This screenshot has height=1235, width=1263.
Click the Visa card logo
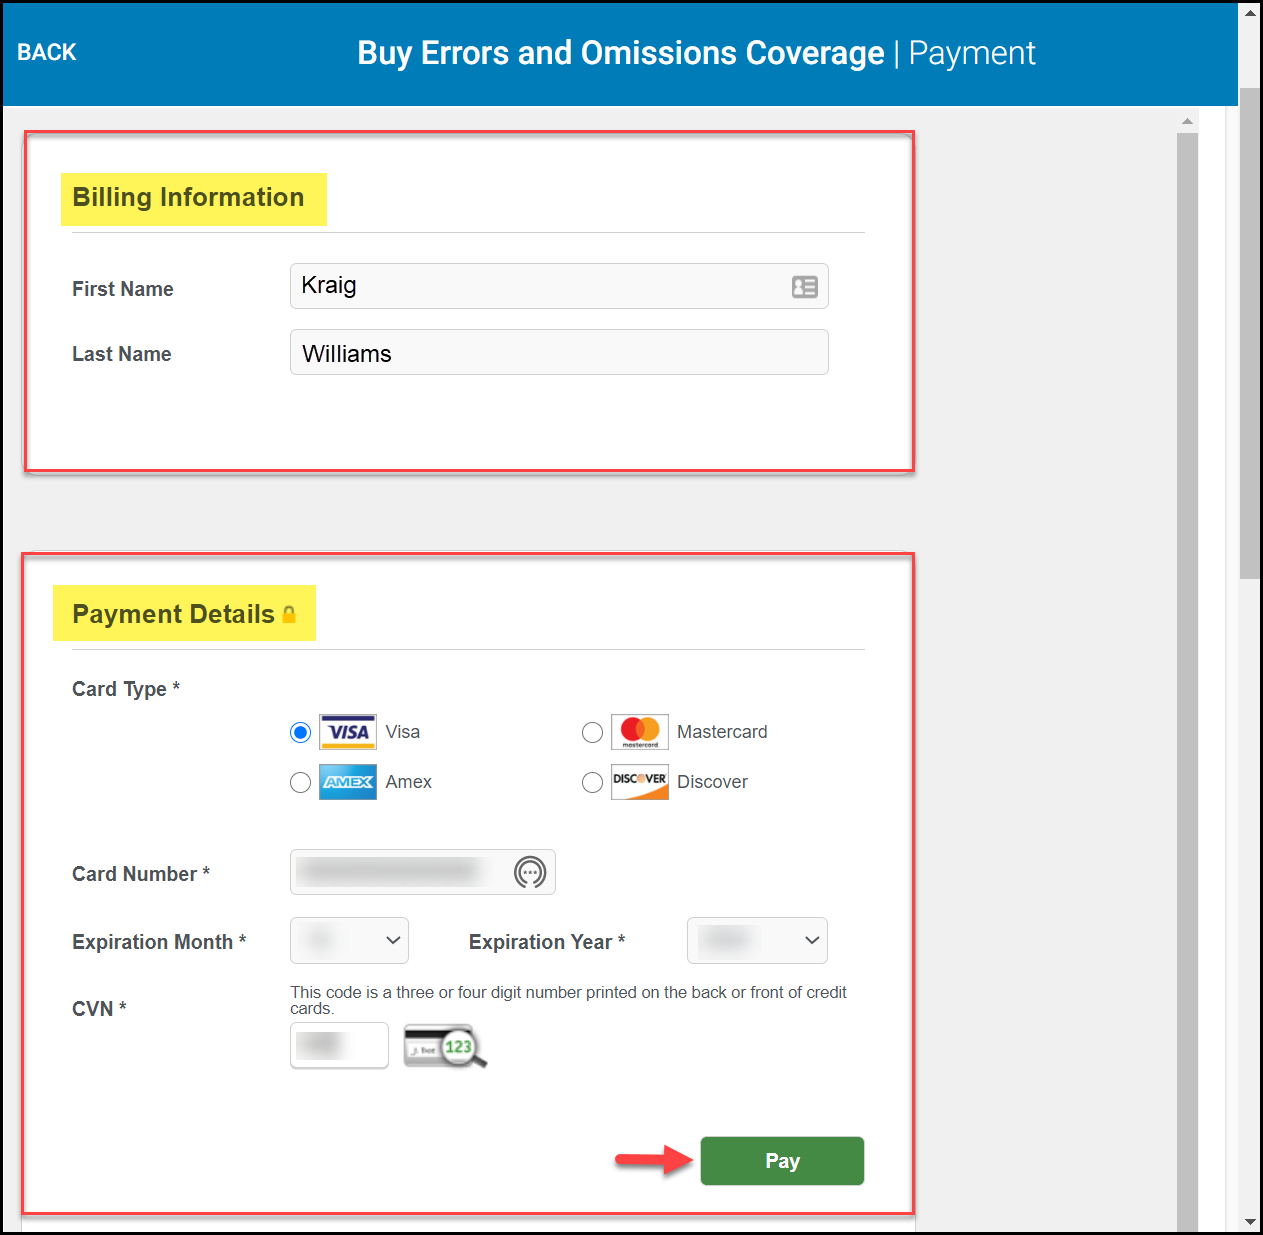point(348,732)
